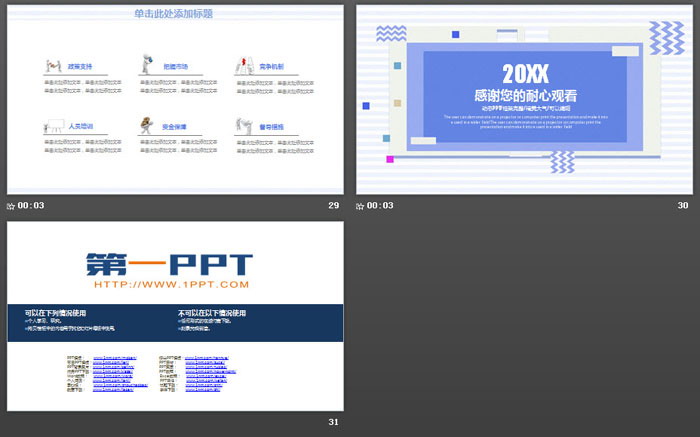This screenshot has width=700, height=437.
Task: Click the 安全保障 shield figure icon
Action: click(146, 125)
